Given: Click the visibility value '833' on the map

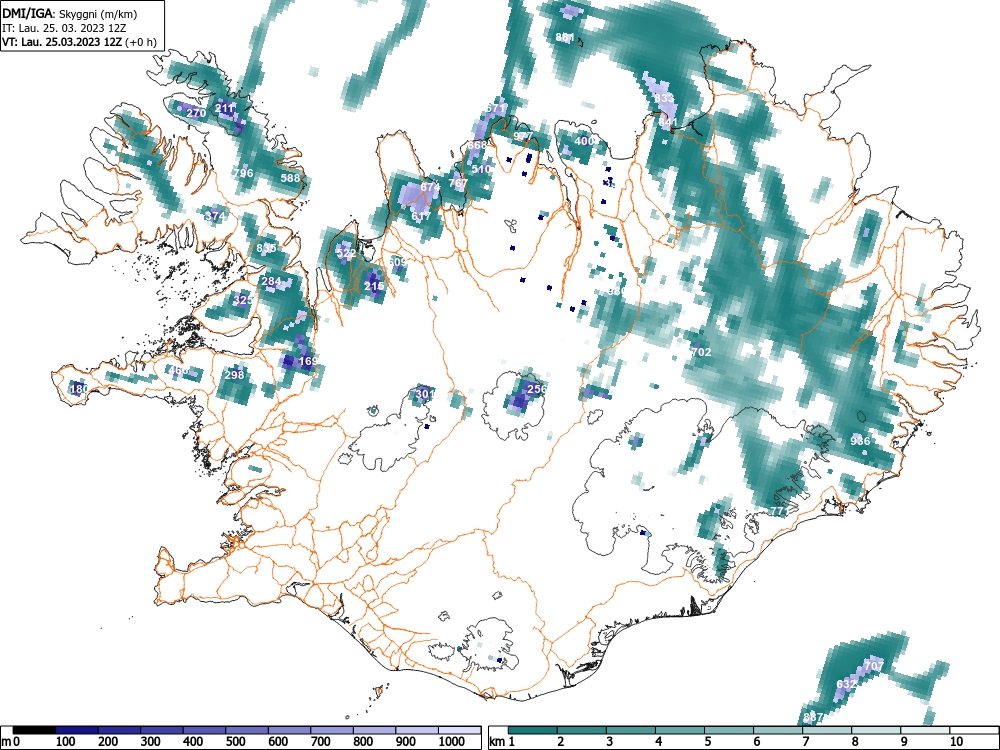Looking at the screenshot, I should click(x=663, y=99).
